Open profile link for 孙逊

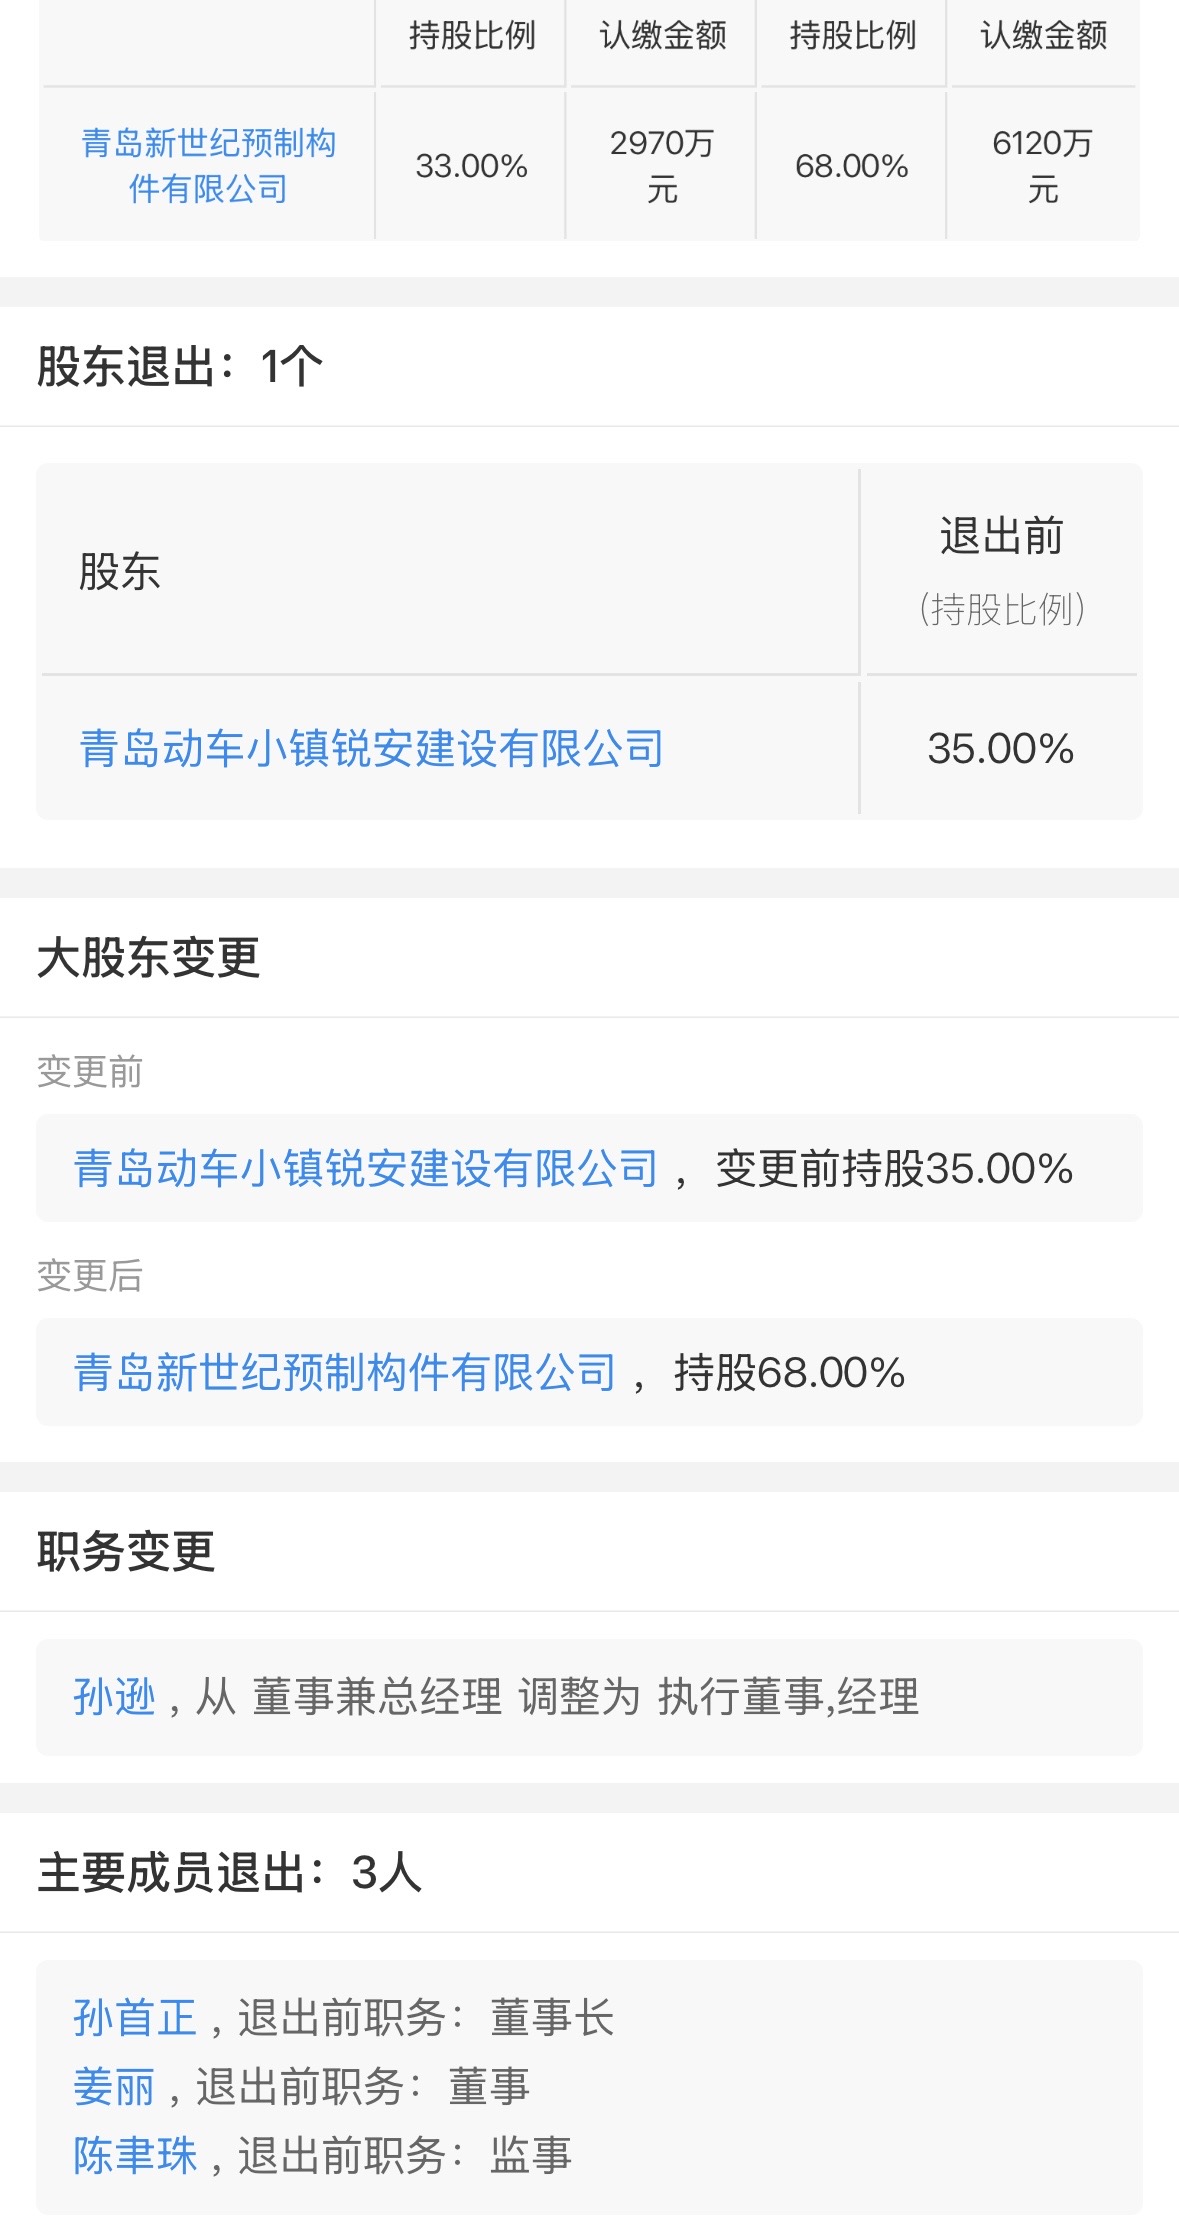(x=114, y=1697)
